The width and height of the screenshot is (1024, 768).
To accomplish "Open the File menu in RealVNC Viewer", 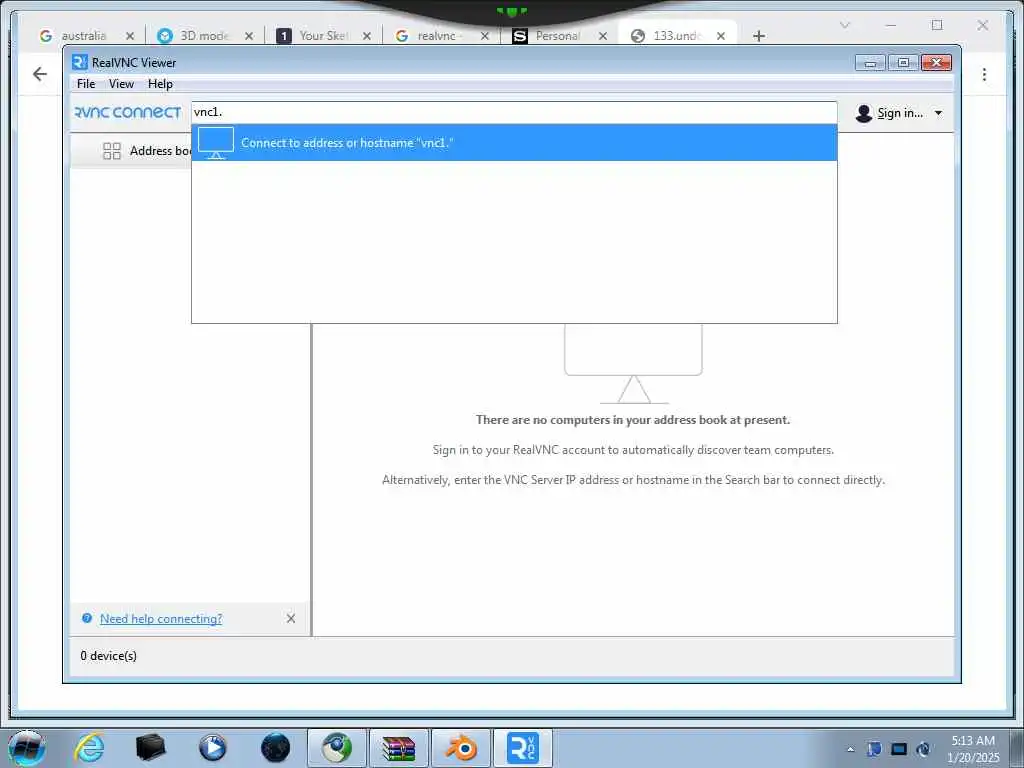I will tap(86, 84).
